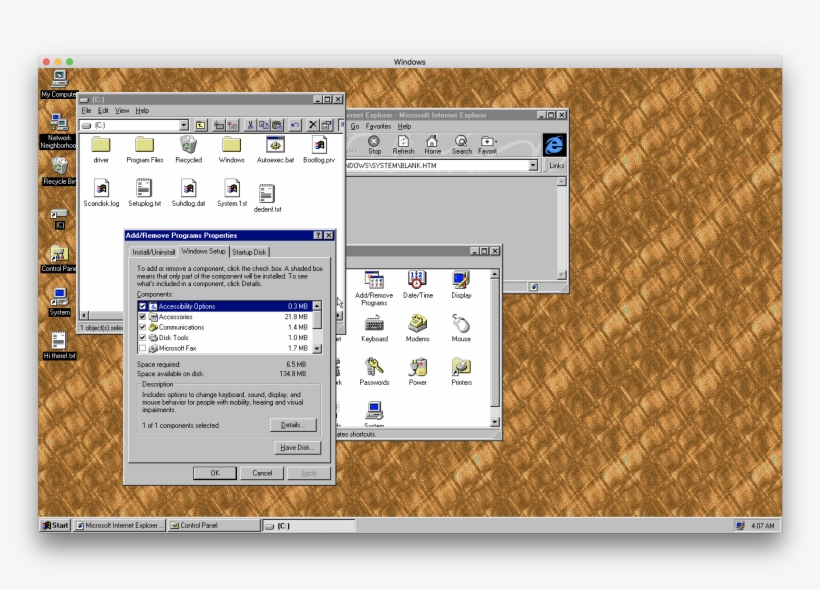Check the Microsoft Fax component
Screen dimensions: 820x589
[142, 348]
